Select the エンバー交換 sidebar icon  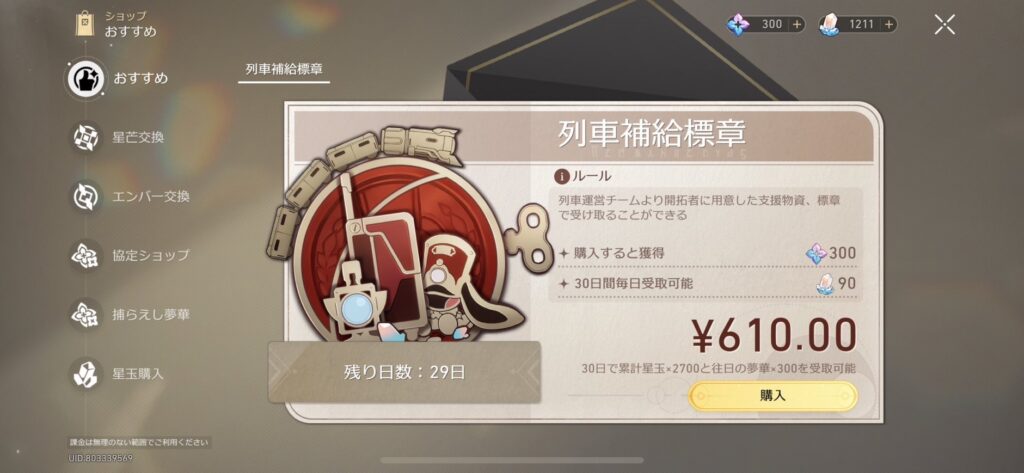86,197
